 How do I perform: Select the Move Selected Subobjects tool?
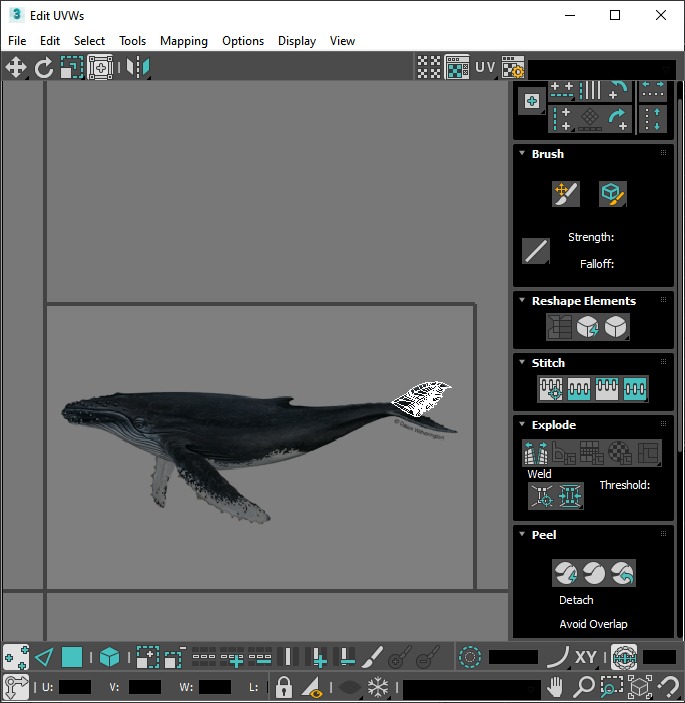pyautogui.click(x=16, y=68)
